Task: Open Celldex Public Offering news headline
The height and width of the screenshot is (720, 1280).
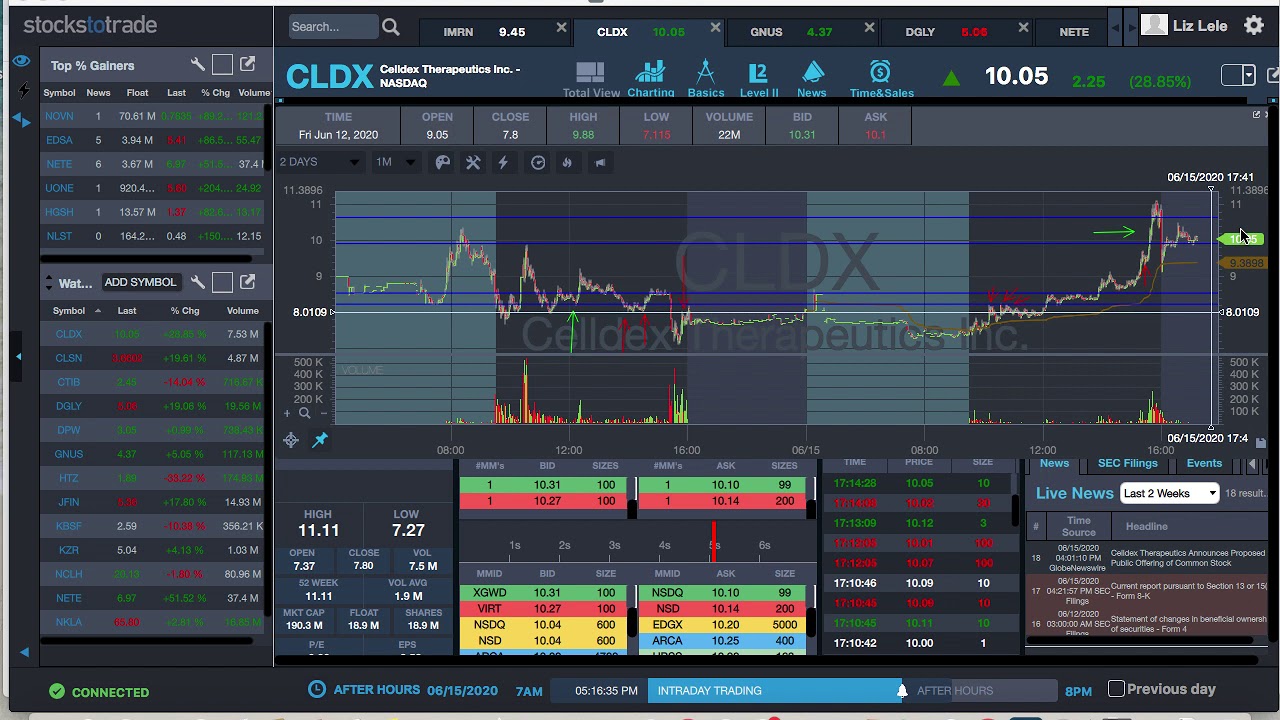Action: 1188,558
